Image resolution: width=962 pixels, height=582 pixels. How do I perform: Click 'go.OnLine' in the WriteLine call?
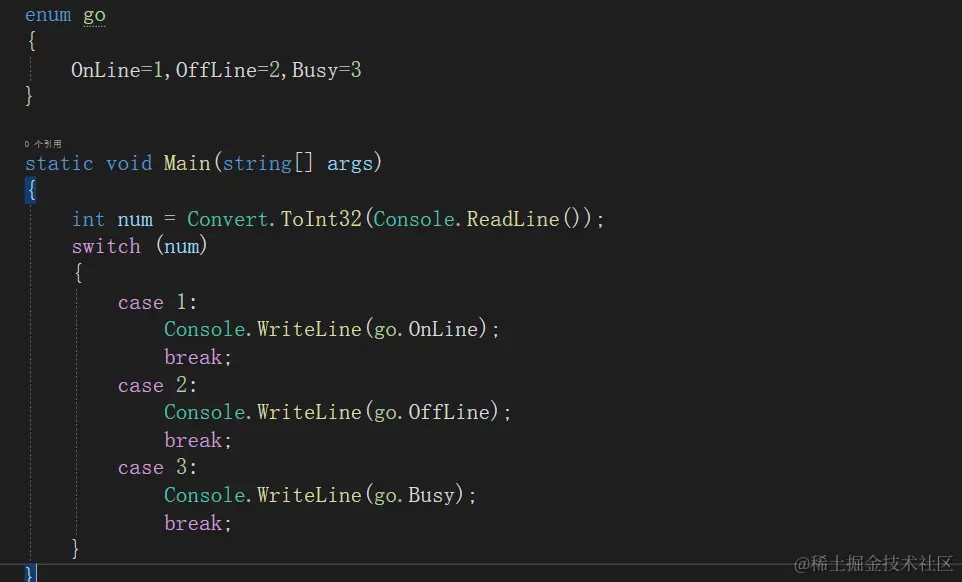point(426,330)
